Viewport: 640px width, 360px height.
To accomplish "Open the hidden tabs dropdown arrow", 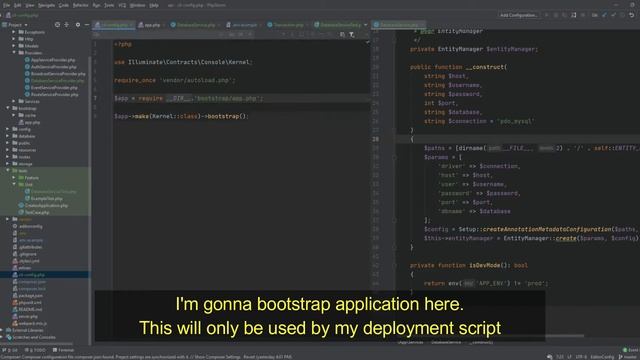I will [365, 25].
